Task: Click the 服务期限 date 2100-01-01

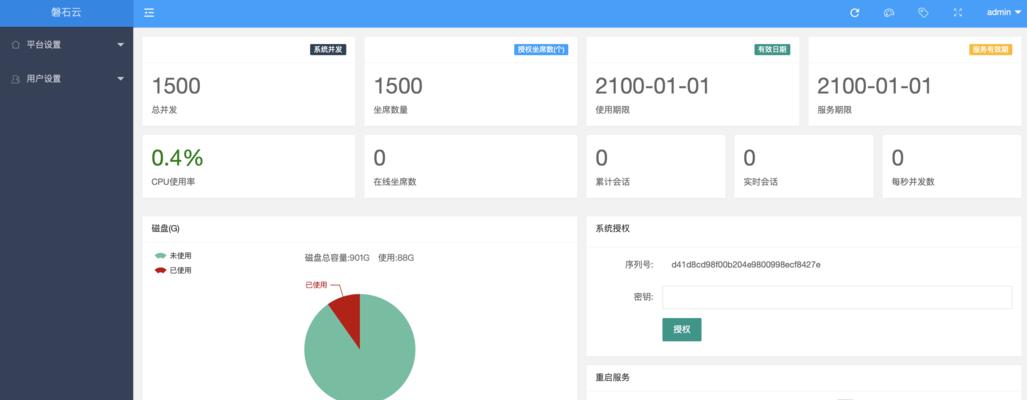Action: [x=874, y=86]
